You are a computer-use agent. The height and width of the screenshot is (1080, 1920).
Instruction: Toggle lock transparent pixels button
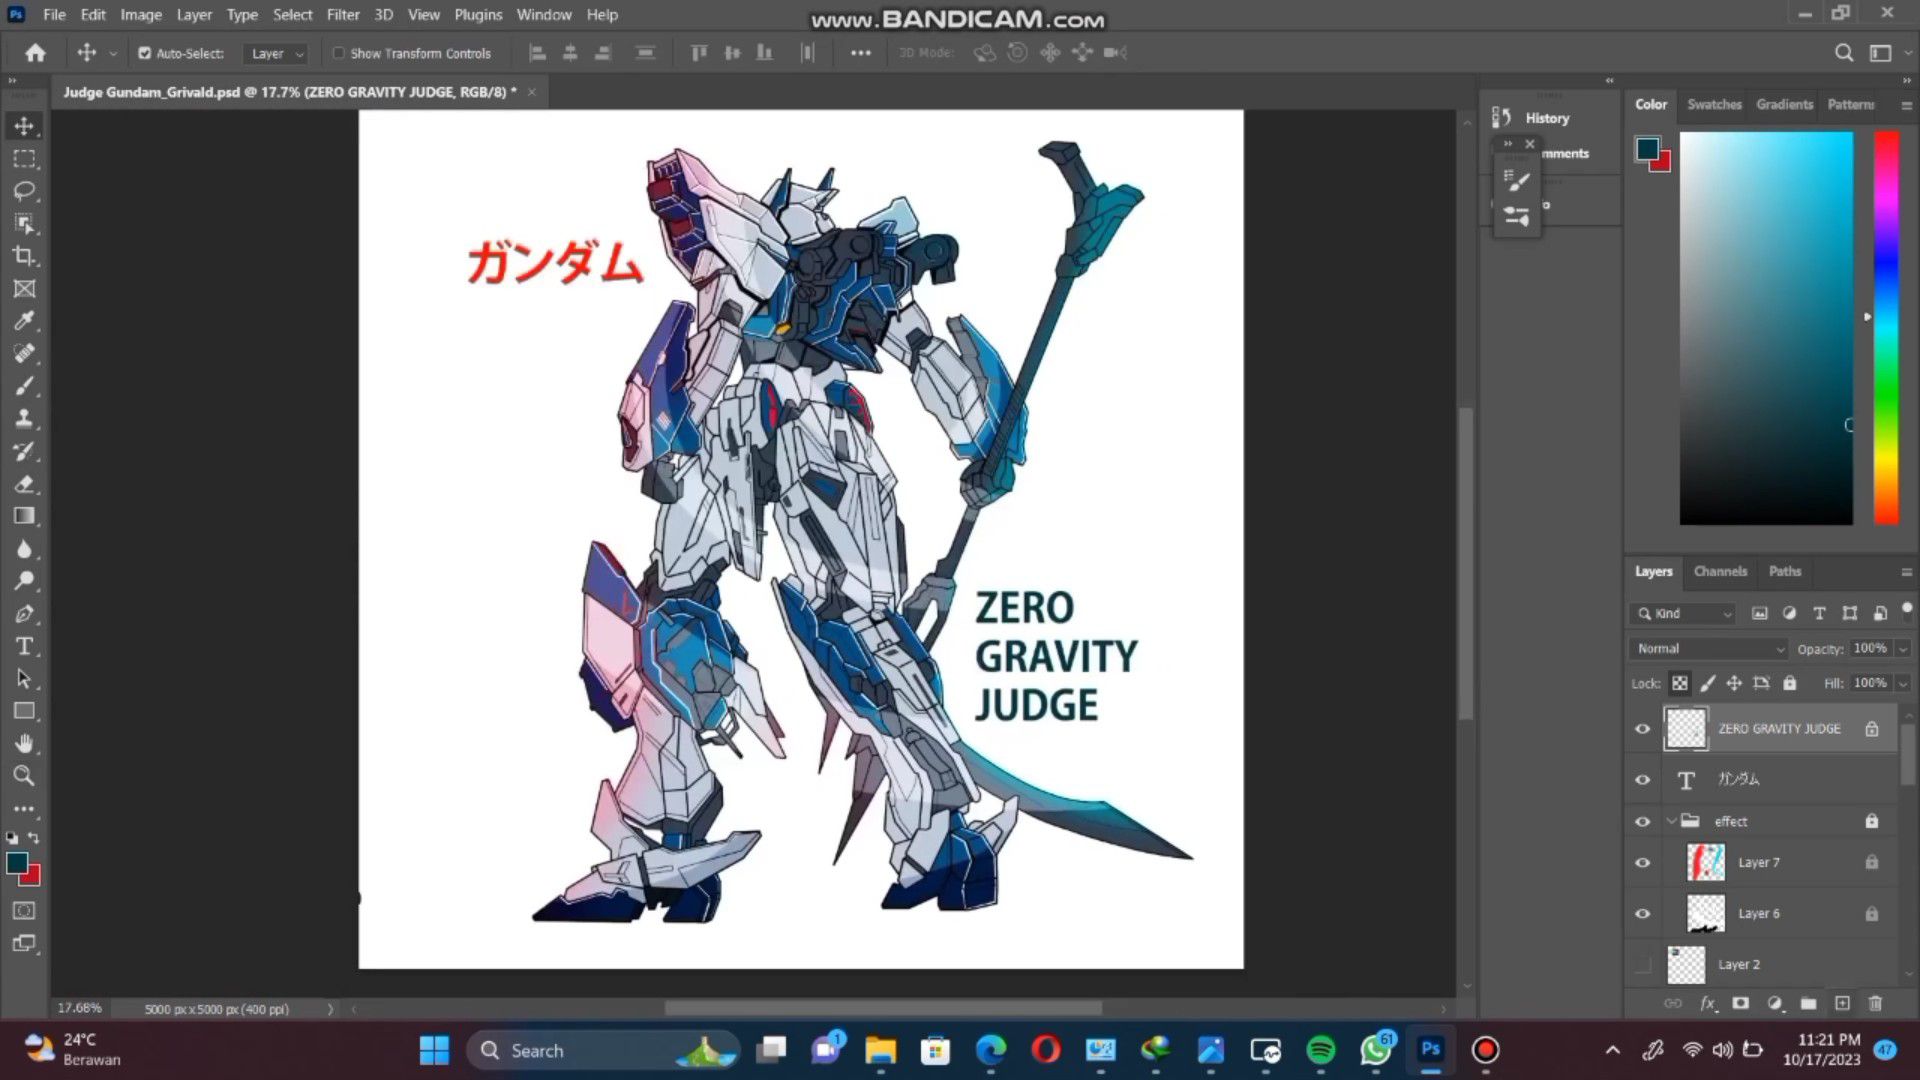click(x=1680, y=683)
